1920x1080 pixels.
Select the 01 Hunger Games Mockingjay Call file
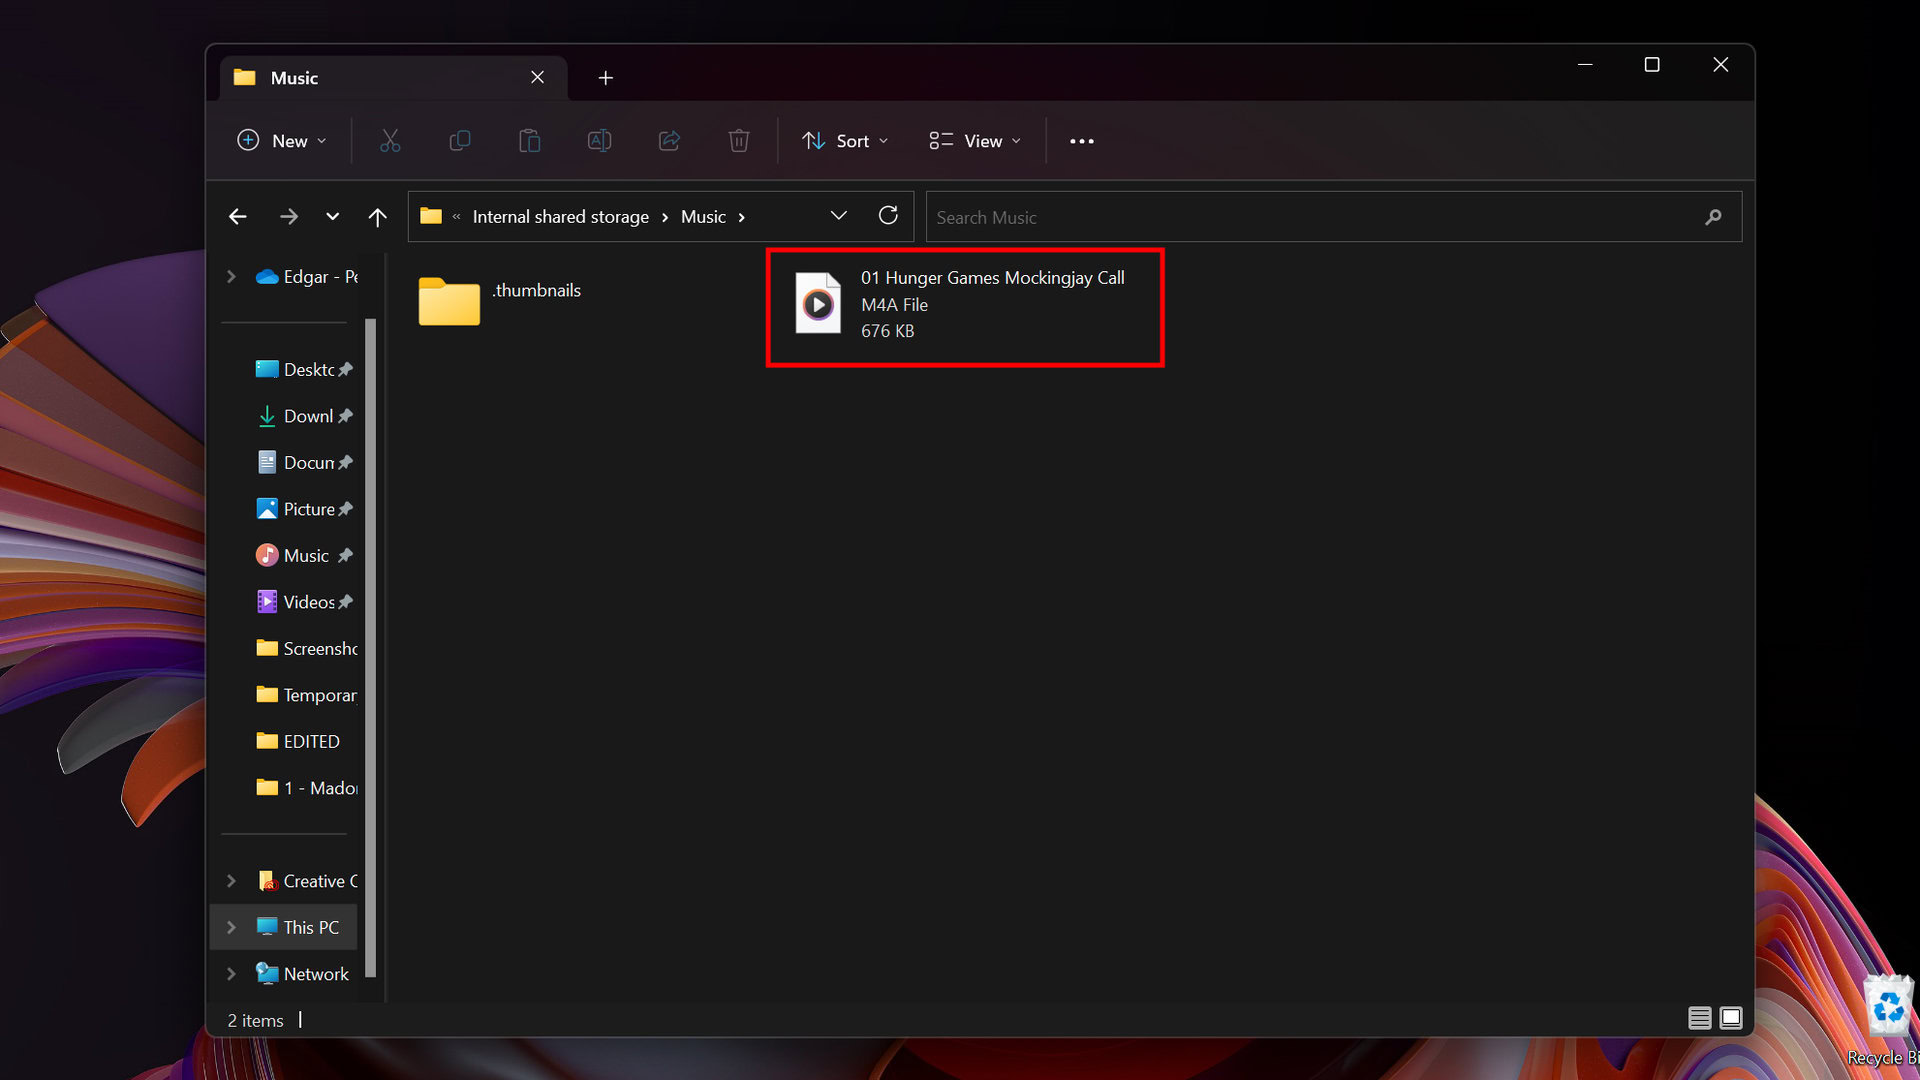(964, 305)
